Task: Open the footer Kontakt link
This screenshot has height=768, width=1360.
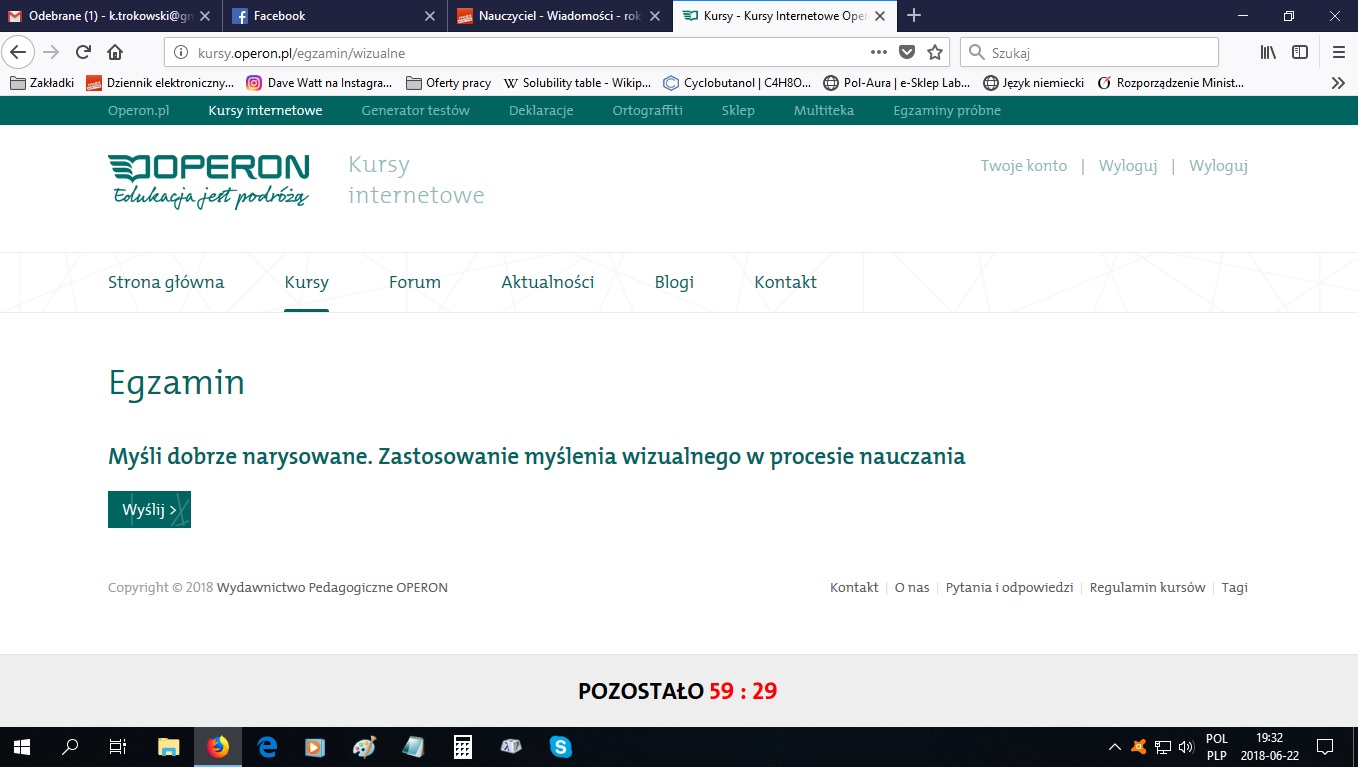Action: pyautogui.click(x=854, y=587)
